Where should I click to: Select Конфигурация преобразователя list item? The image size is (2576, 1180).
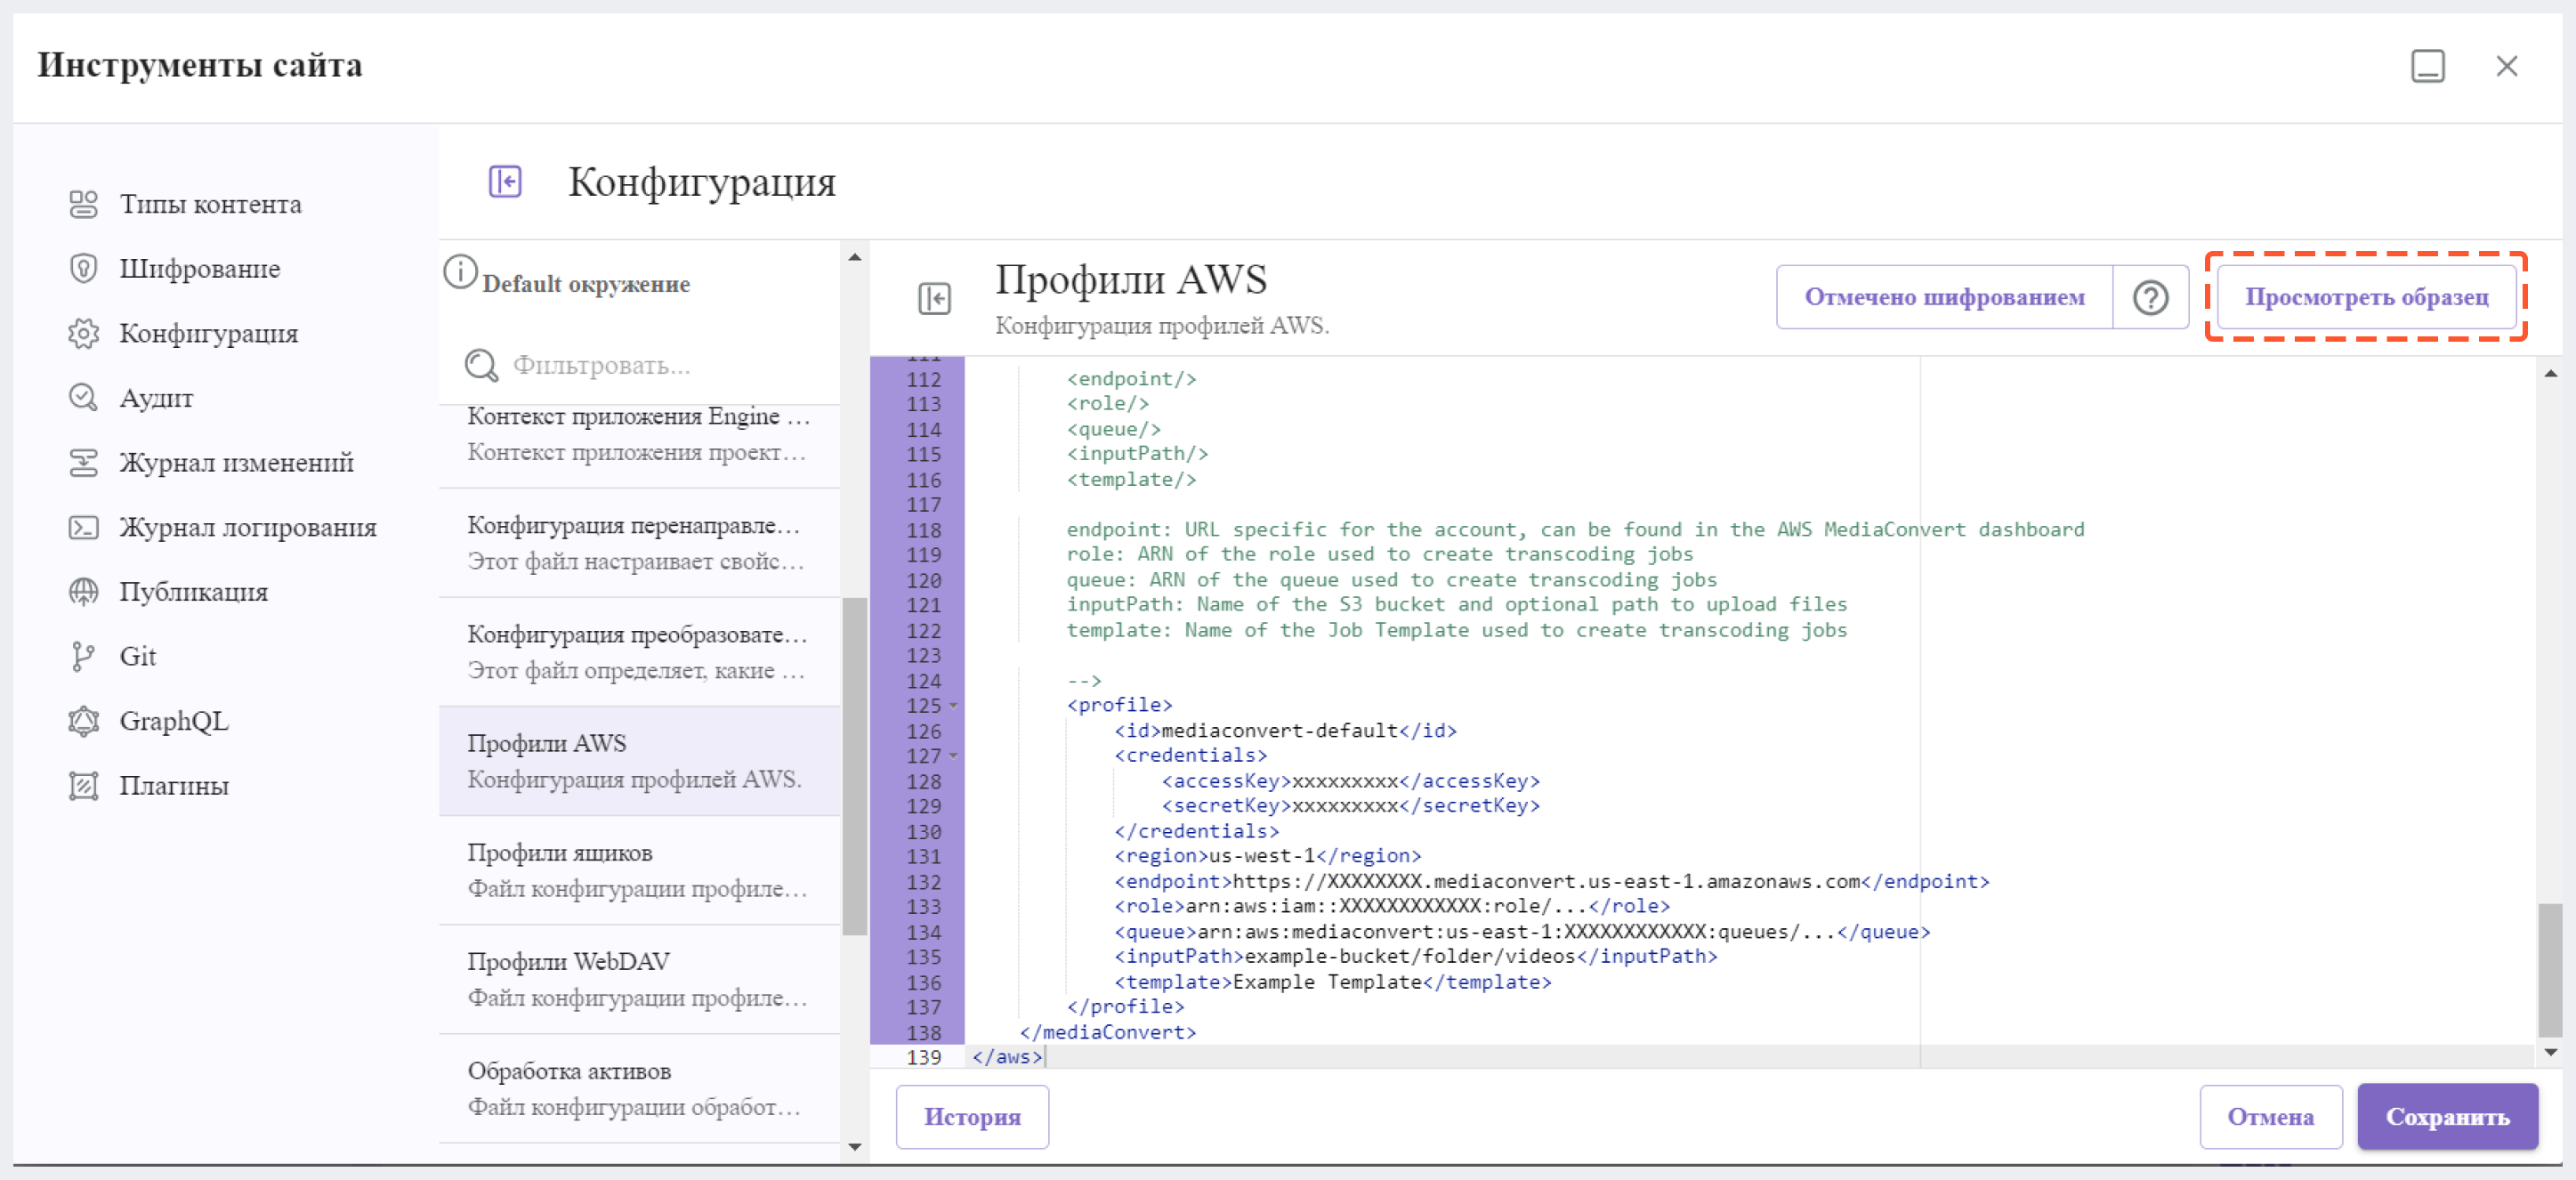click(x=639, y=652)
